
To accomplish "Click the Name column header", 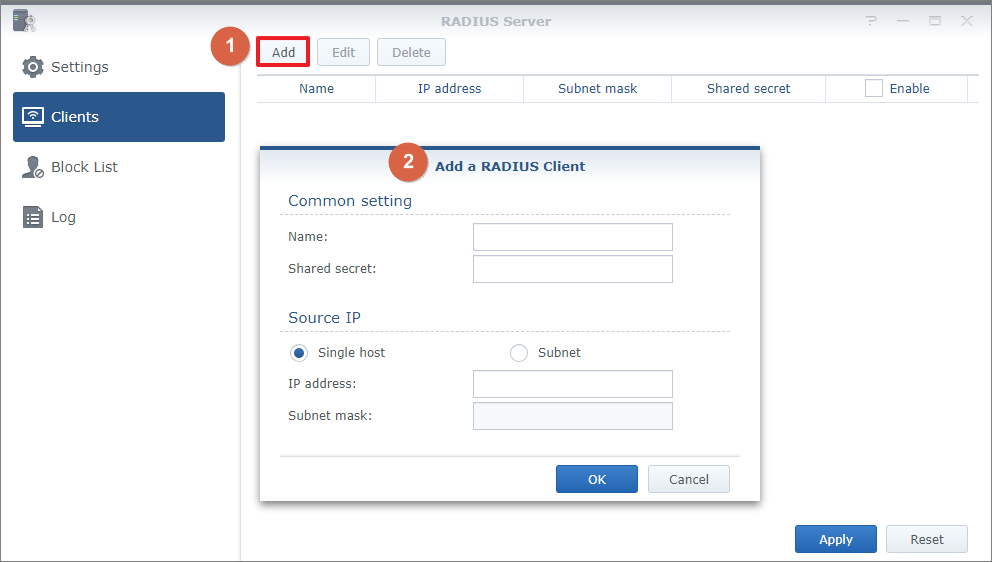I will coord(316,89).
